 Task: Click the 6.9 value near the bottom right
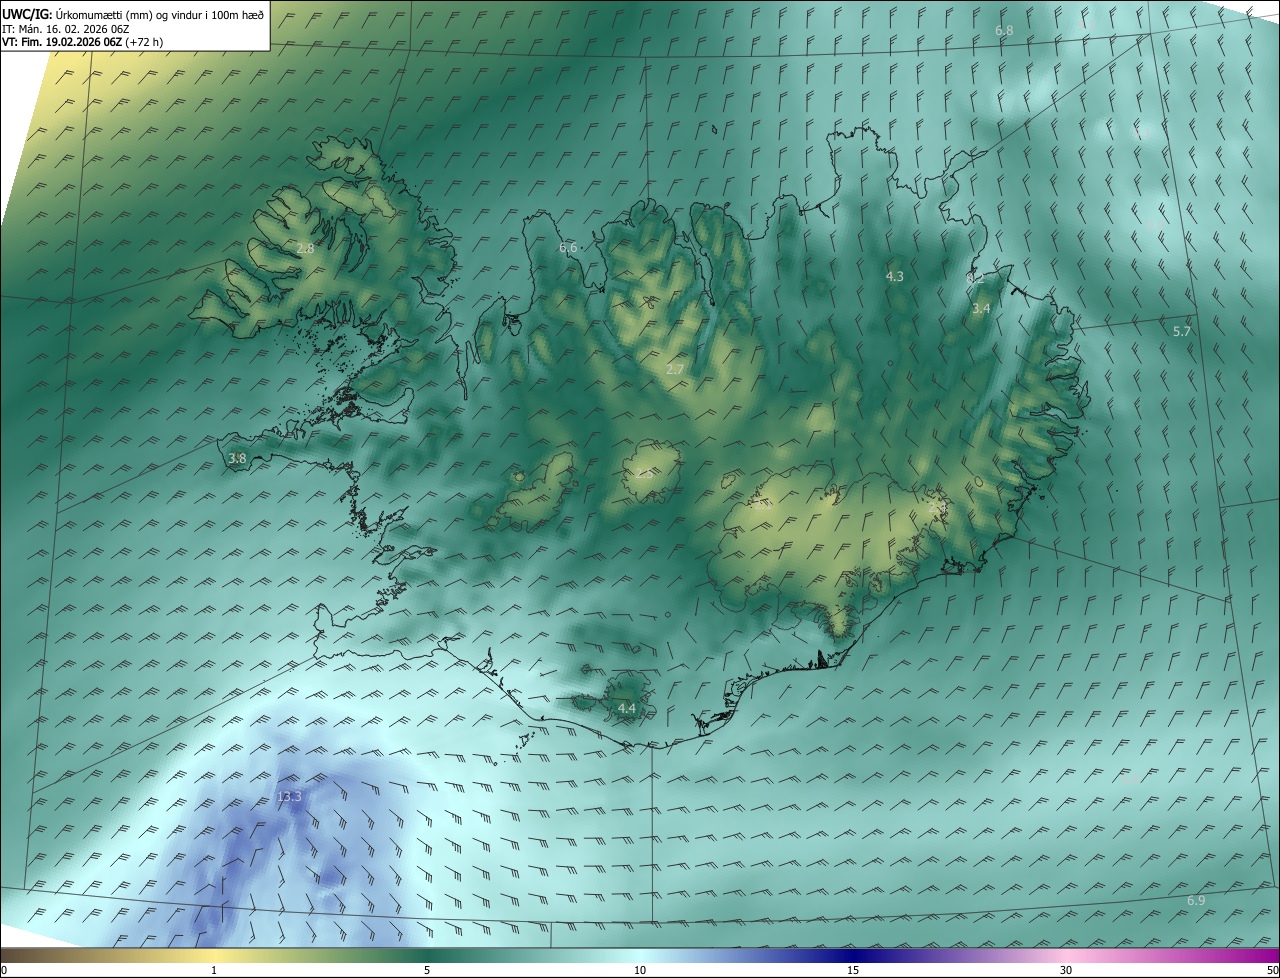pos(1196,901)
